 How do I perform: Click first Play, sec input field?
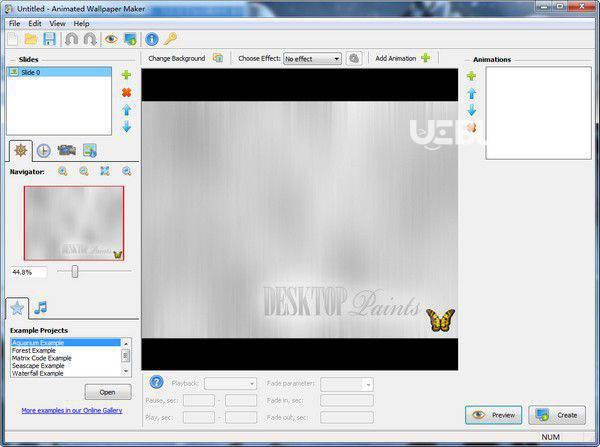click(x=199, y=418)
